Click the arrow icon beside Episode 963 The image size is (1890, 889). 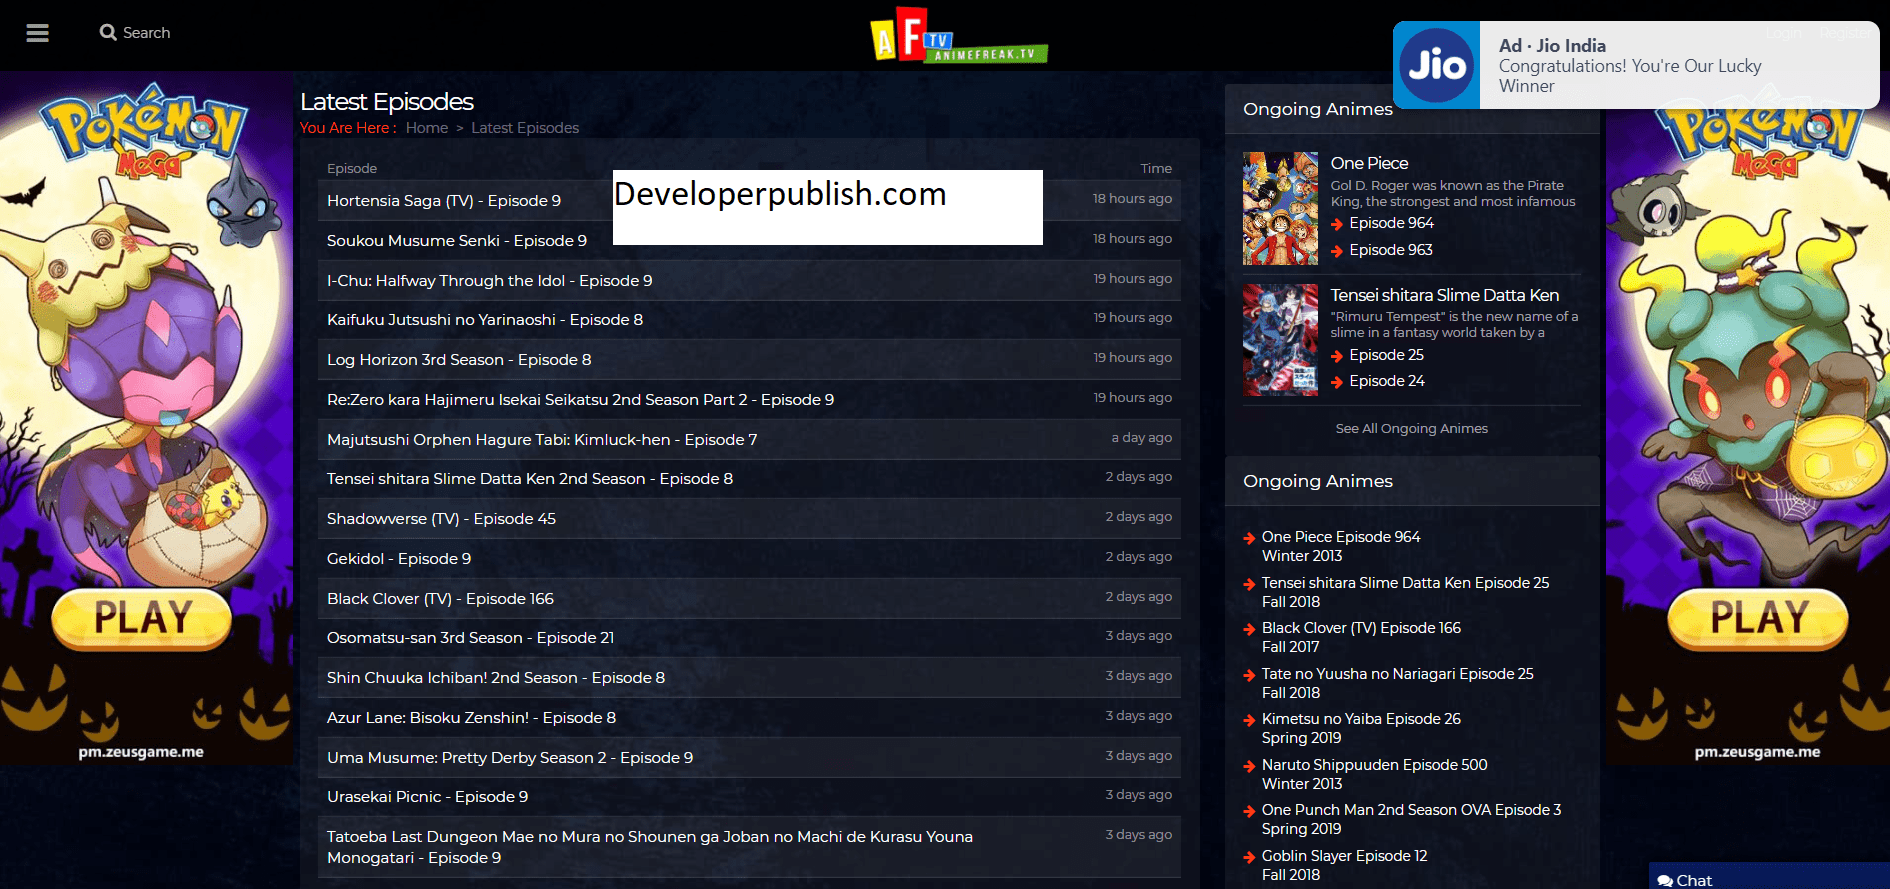1337,251
